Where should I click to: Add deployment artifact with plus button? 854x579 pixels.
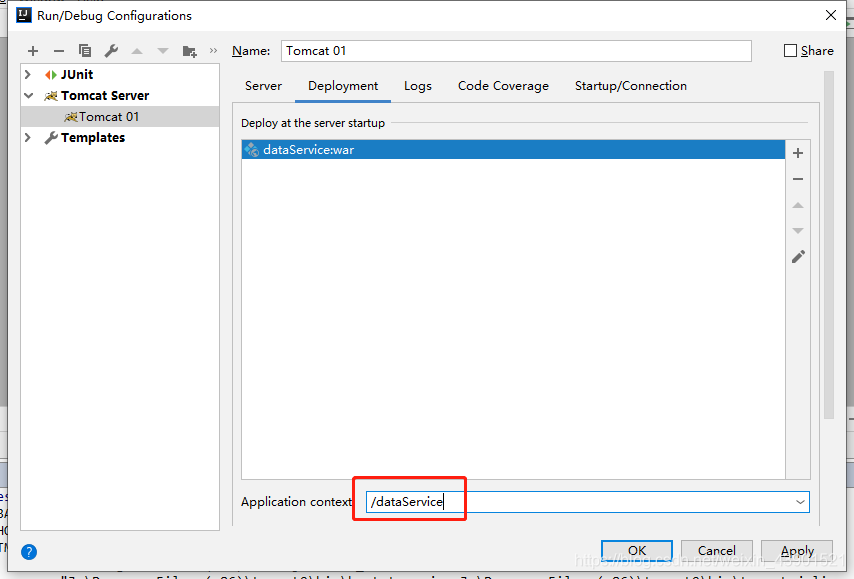[798, 153]
